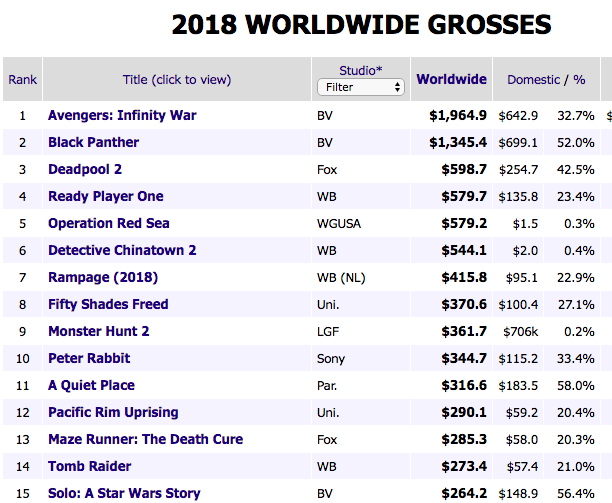Select the 2018 Worldwide Grosses heading
Image resolution: width=612 pixels, height=503 pixels.
point(361,25)
